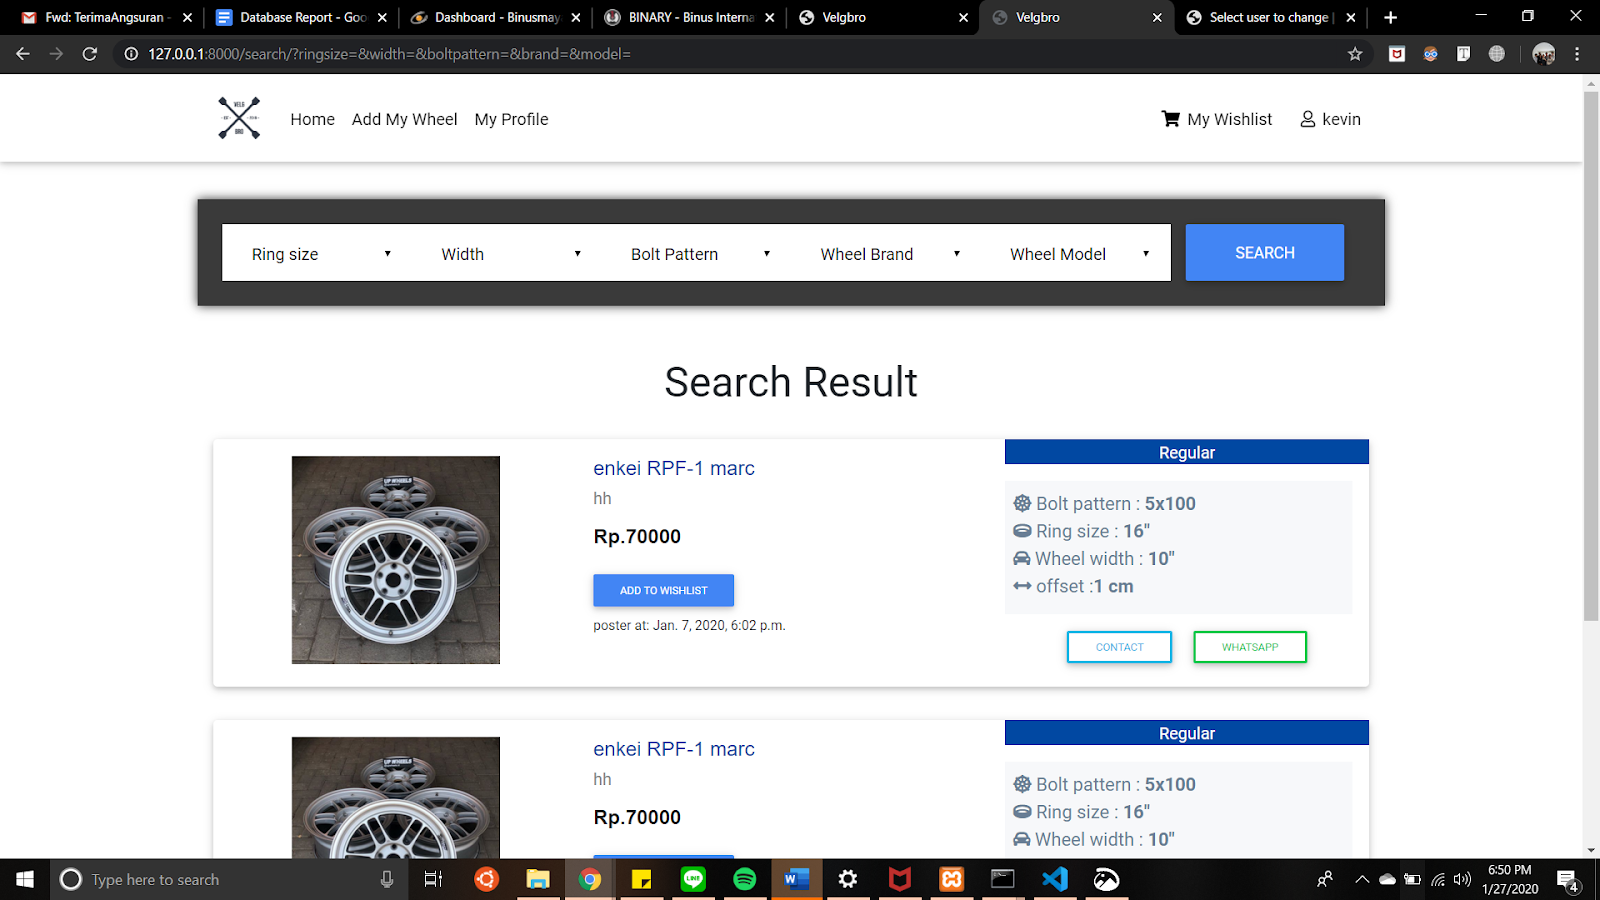Click My Wishlist text link
Viewport: 1600px width, 900px height.
pos(1230,119)
